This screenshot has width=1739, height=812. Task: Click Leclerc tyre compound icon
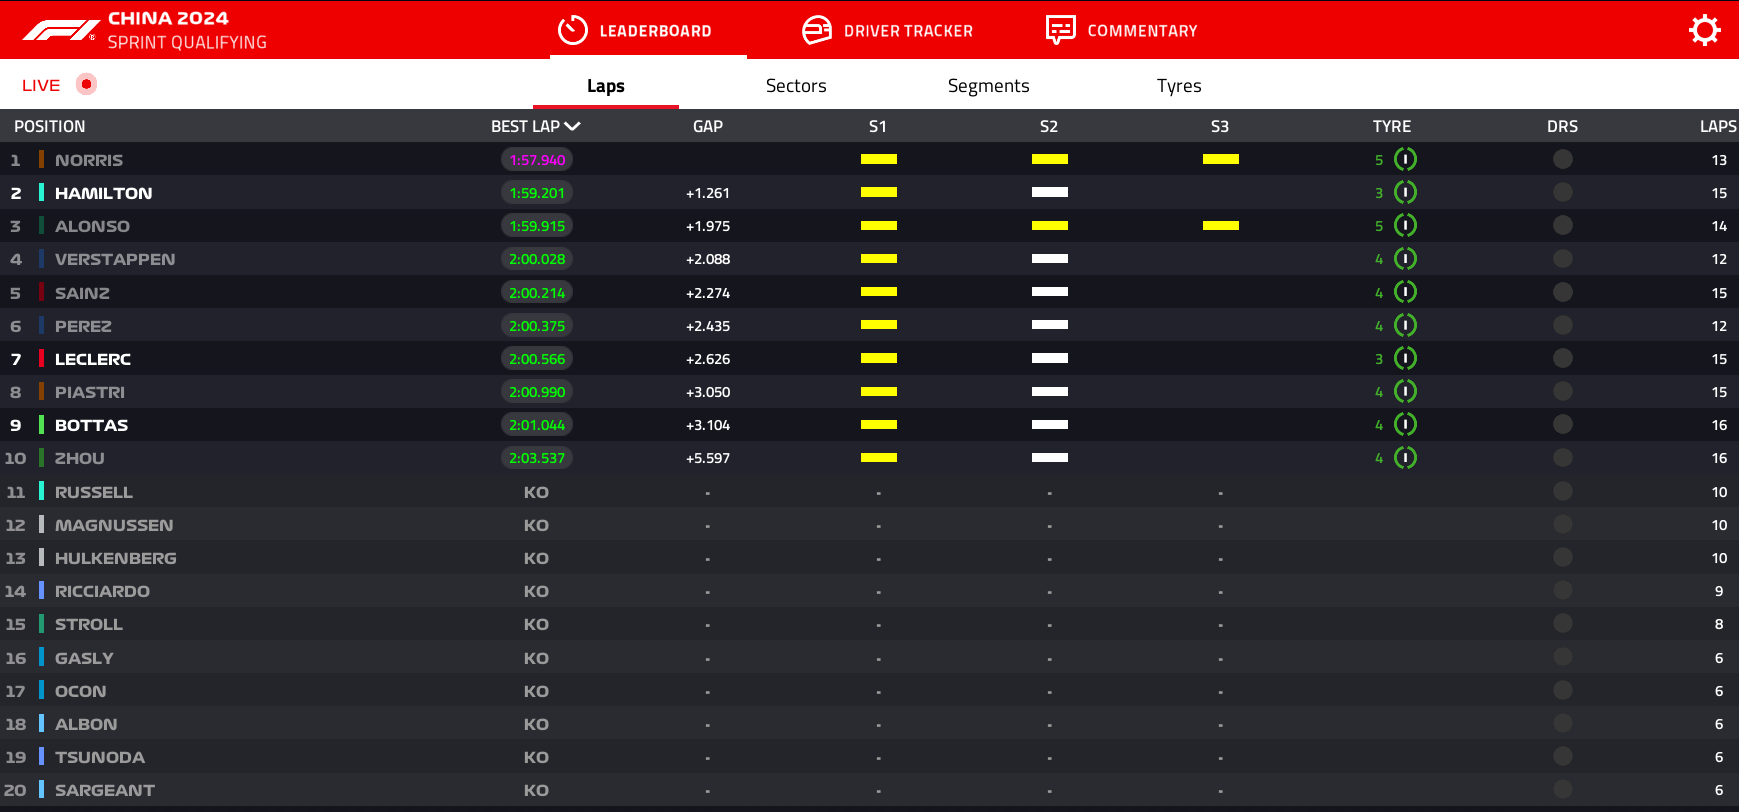coord(1405,358)
